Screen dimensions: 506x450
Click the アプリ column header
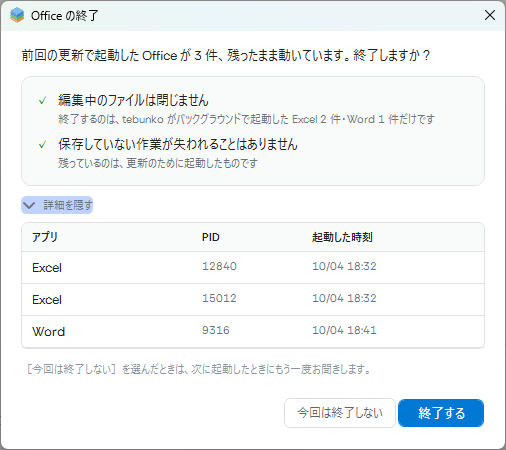[x=45, y=237]
